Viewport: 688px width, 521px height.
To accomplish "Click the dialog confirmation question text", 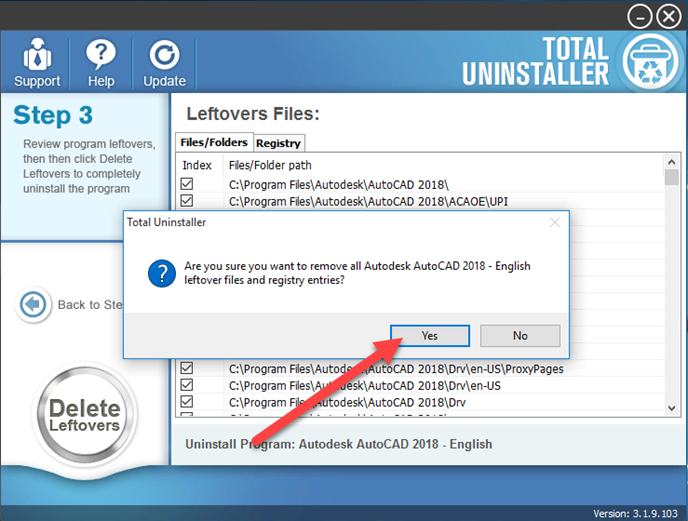I will coord(357,273).
